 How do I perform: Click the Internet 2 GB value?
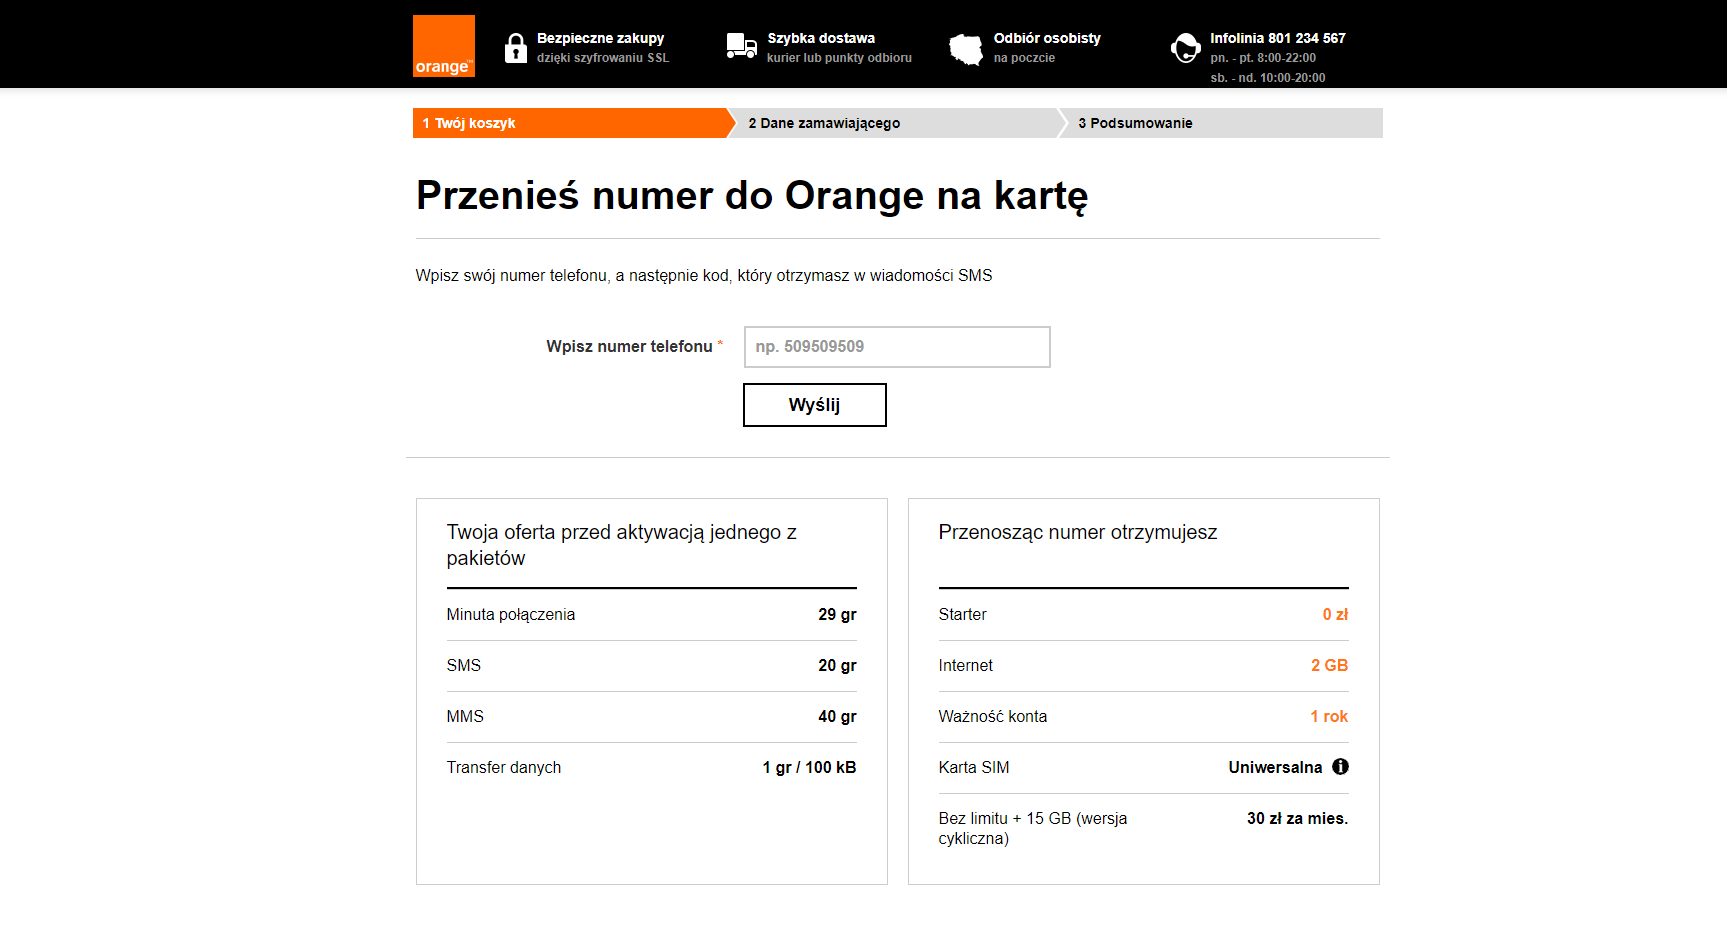(x=1329, y=666)
